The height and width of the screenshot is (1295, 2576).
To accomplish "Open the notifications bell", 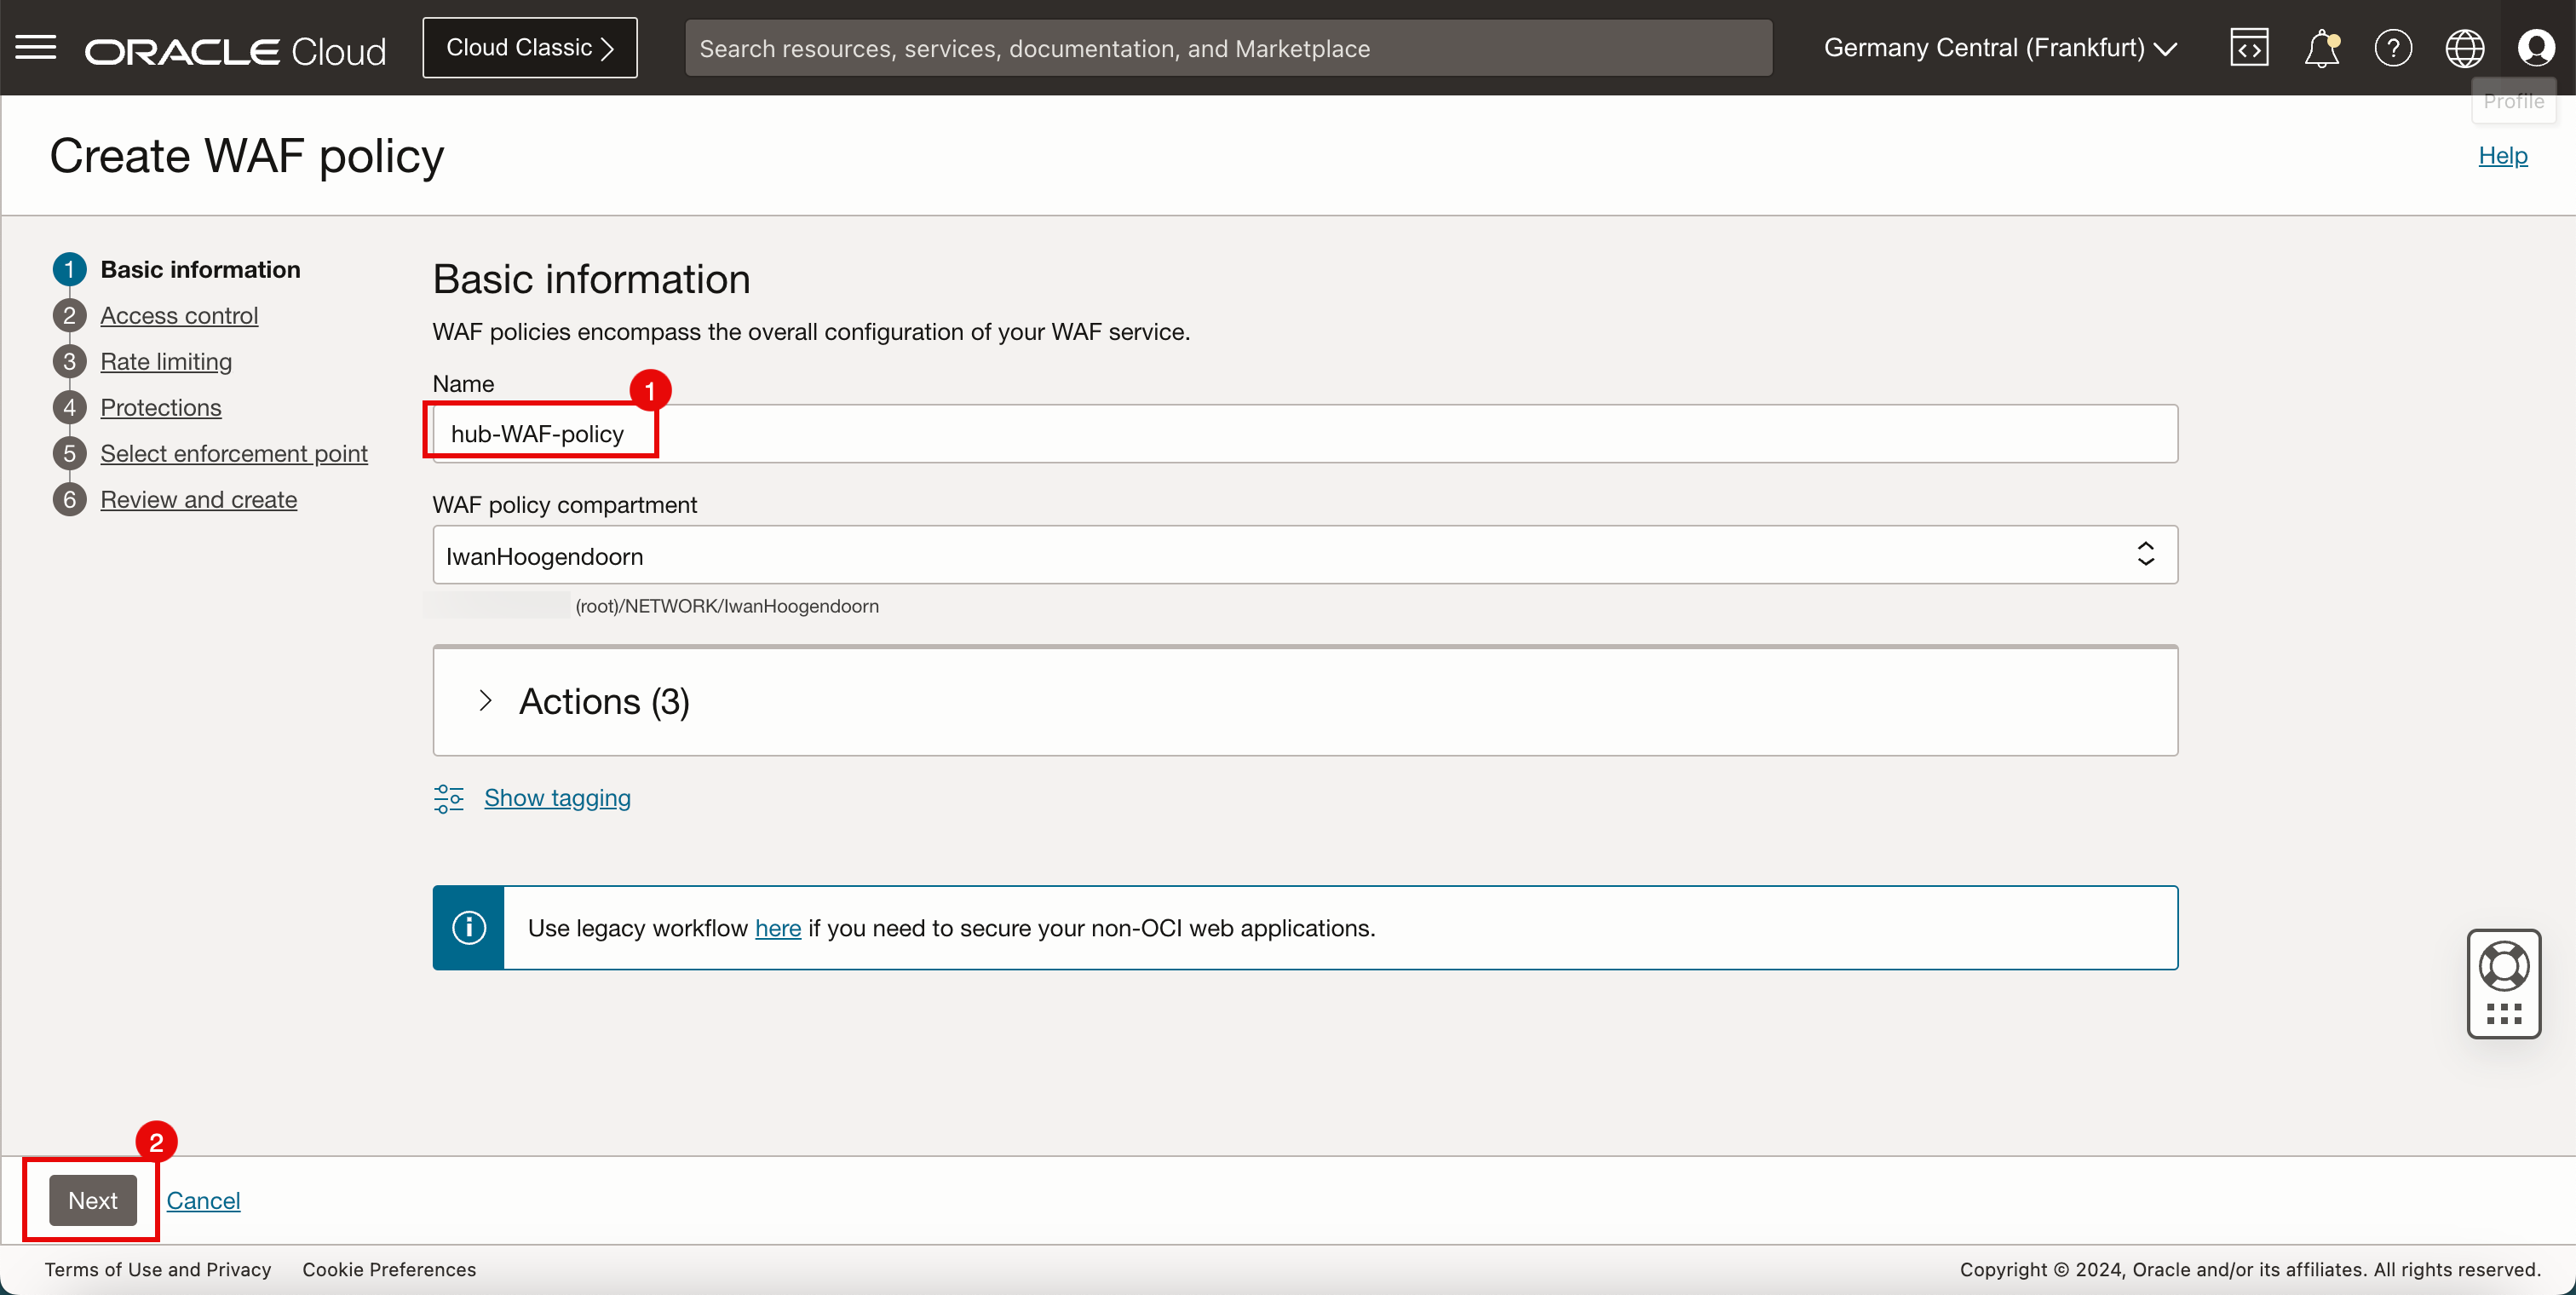I will (x=2321, y=47).
